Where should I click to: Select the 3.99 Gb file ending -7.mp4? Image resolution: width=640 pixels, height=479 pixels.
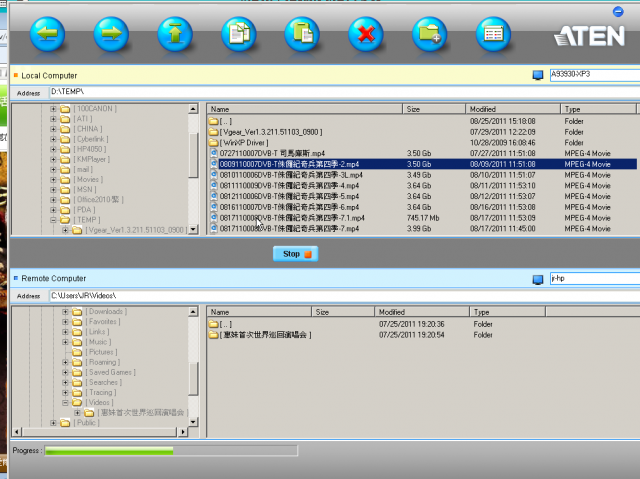[422, 228]
